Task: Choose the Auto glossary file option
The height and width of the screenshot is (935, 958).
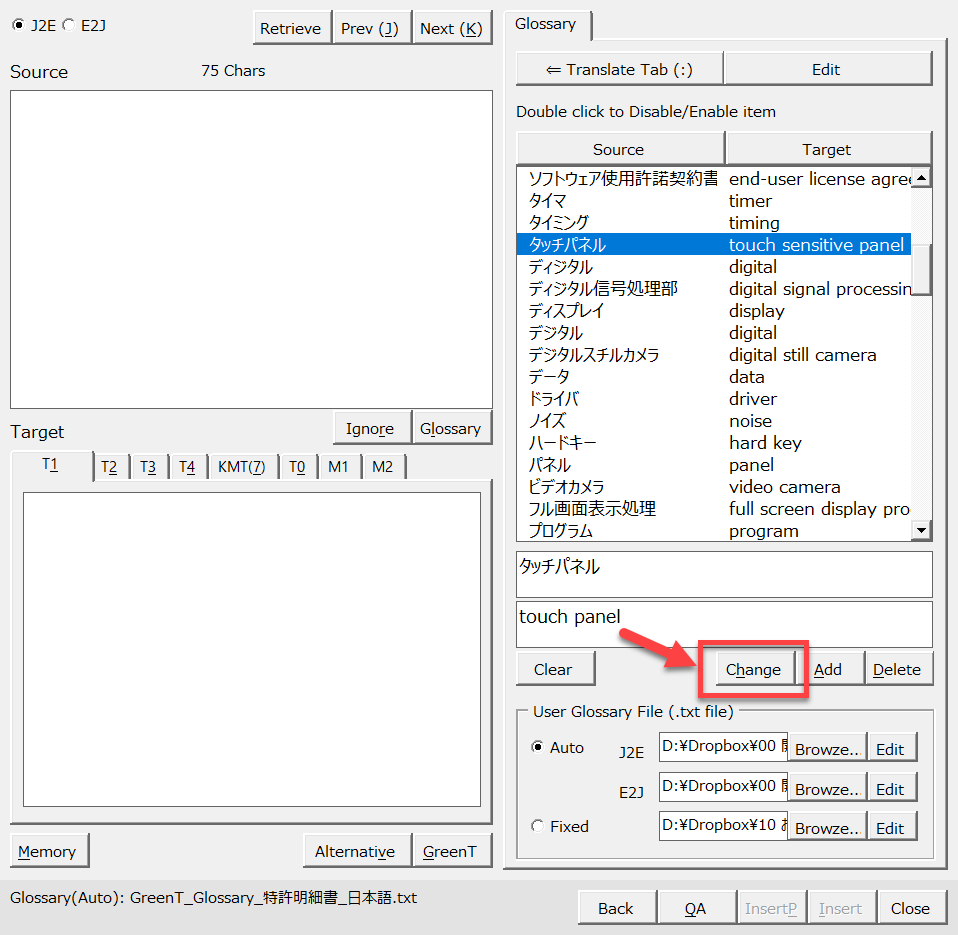Action: click(x=538, y=747)
